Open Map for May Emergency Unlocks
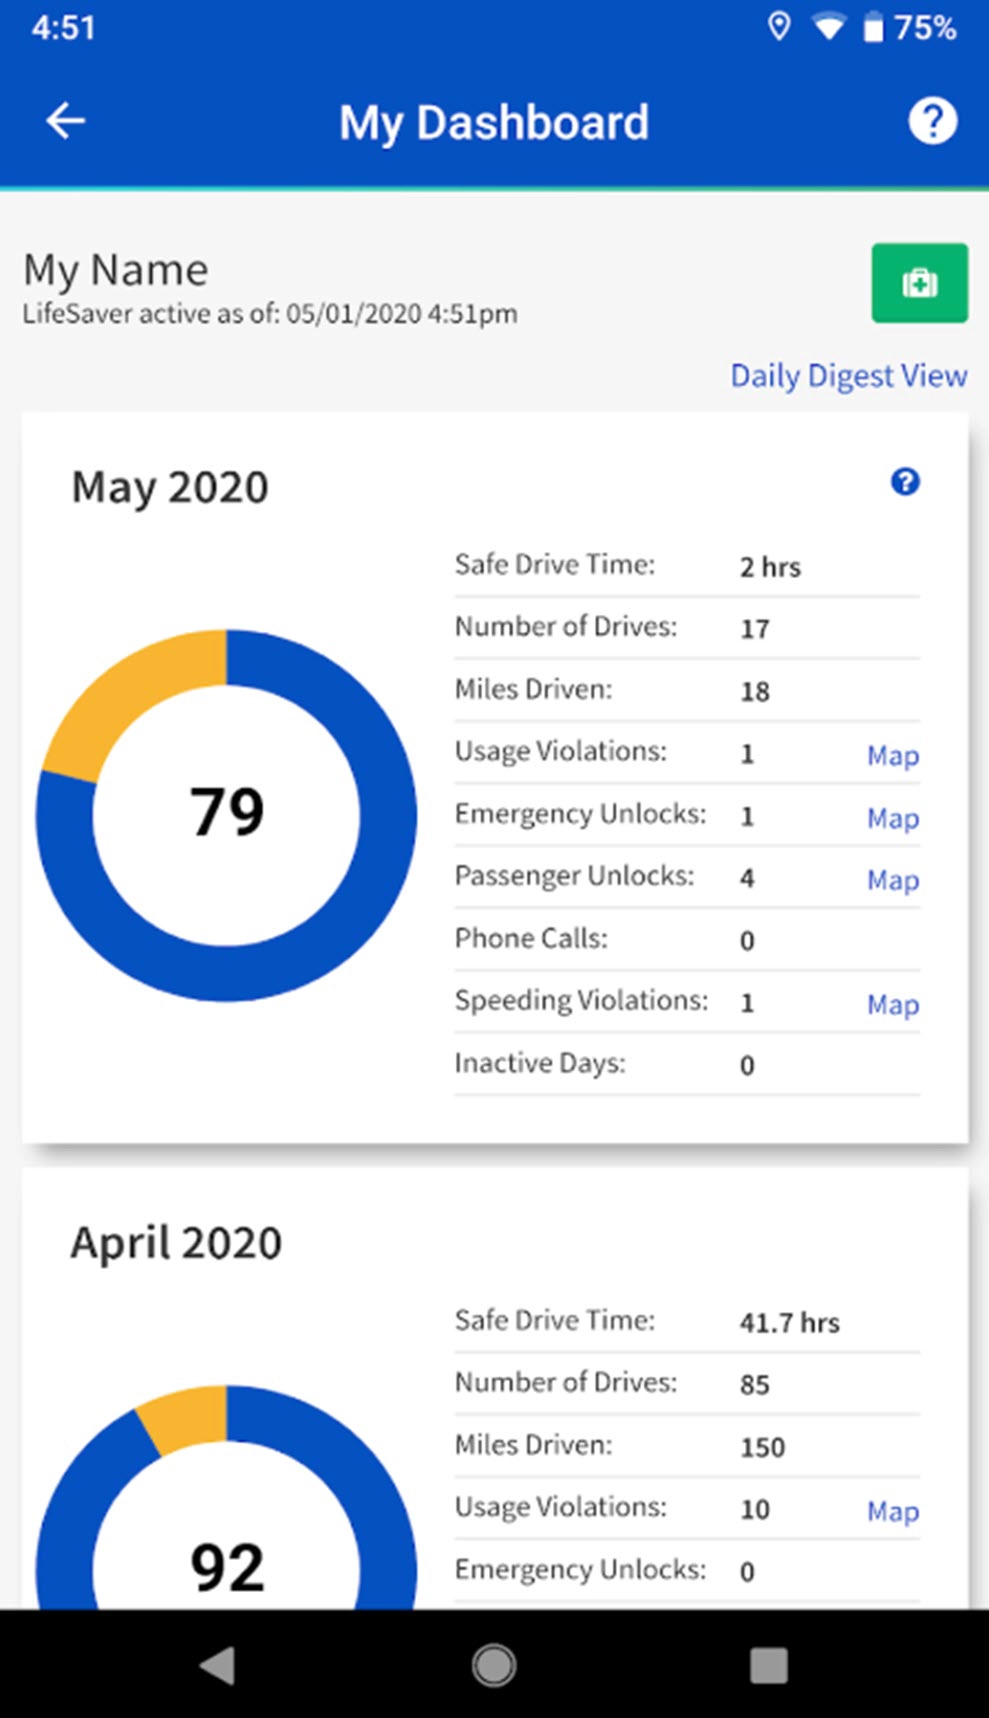The image size is (989, 1718). tap(892, 818)
